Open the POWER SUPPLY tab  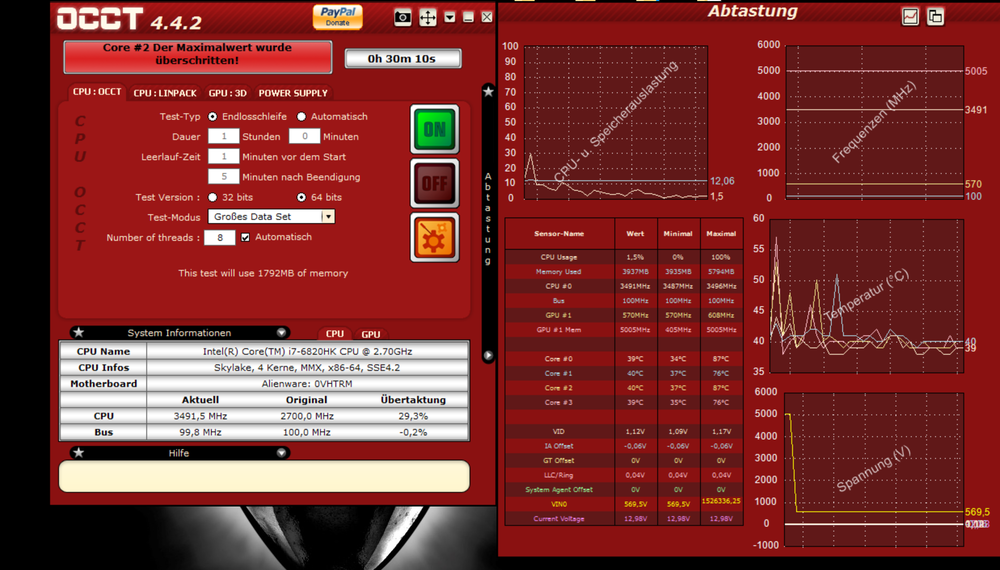point(293,93)
